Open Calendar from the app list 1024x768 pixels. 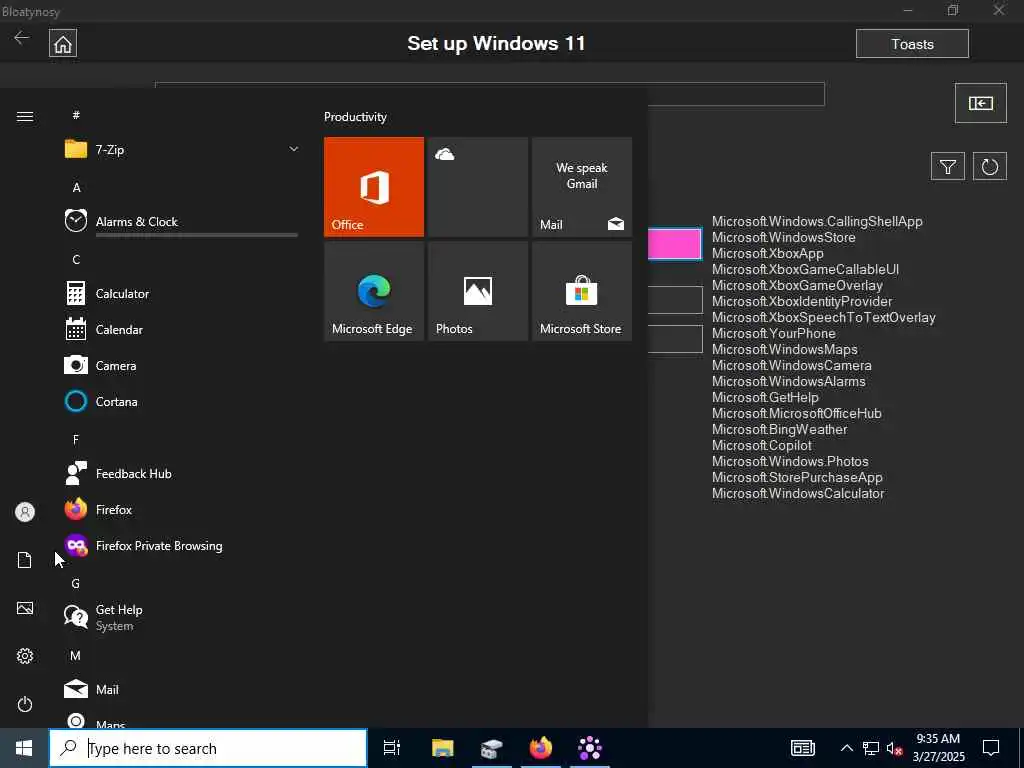[x=182, y=329]
